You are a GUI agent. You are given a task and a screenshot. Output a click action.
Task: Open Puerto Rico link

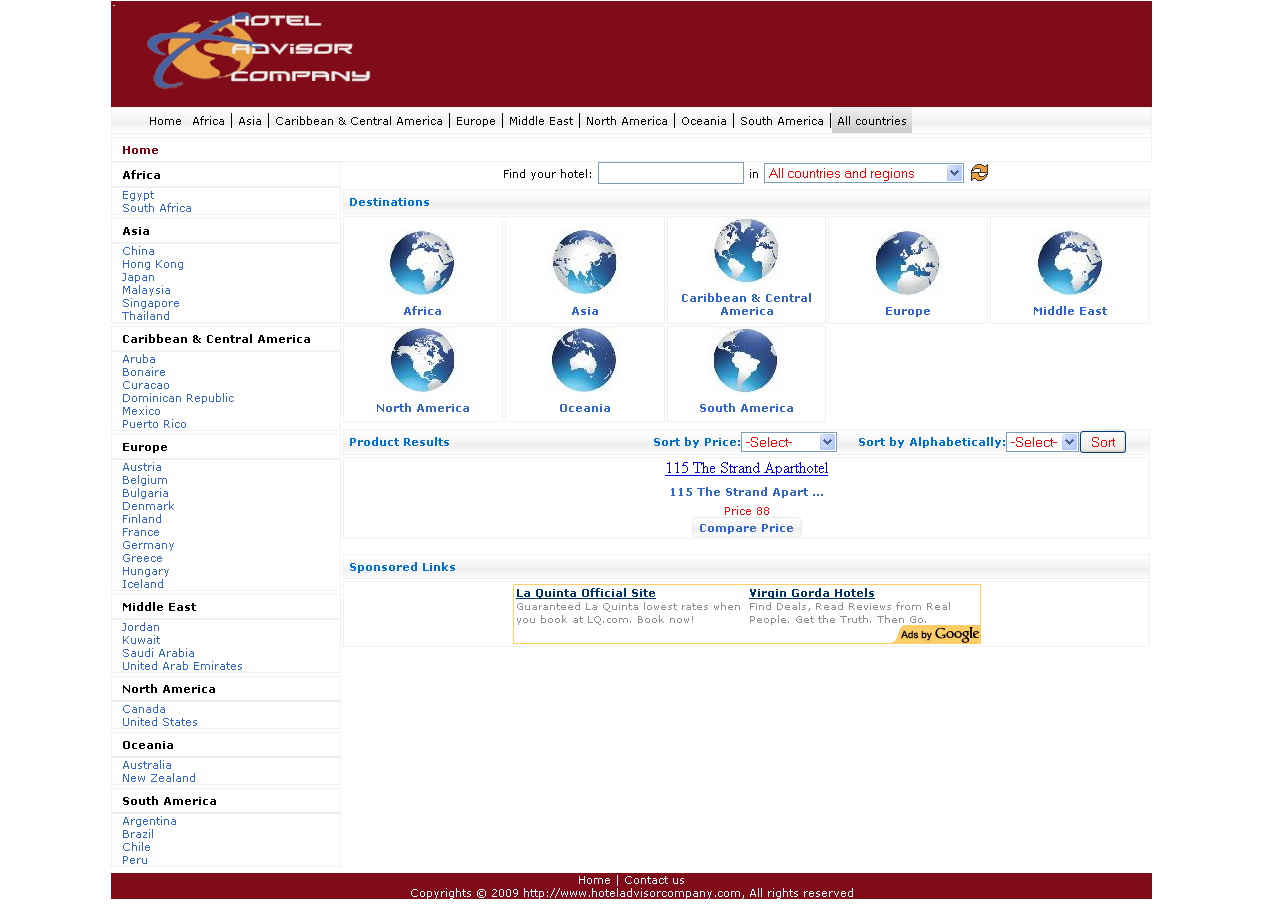[x=154, y=424]
